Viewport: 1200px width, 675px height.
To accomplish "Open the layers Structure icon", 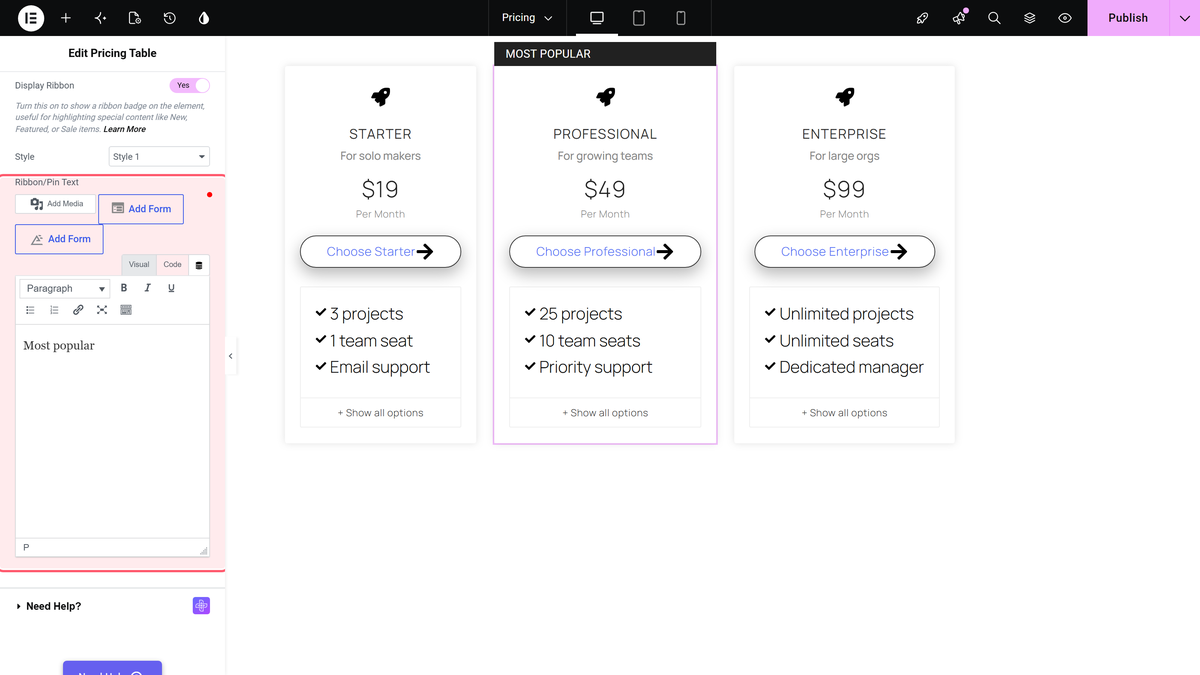I will pos(1030,18).
